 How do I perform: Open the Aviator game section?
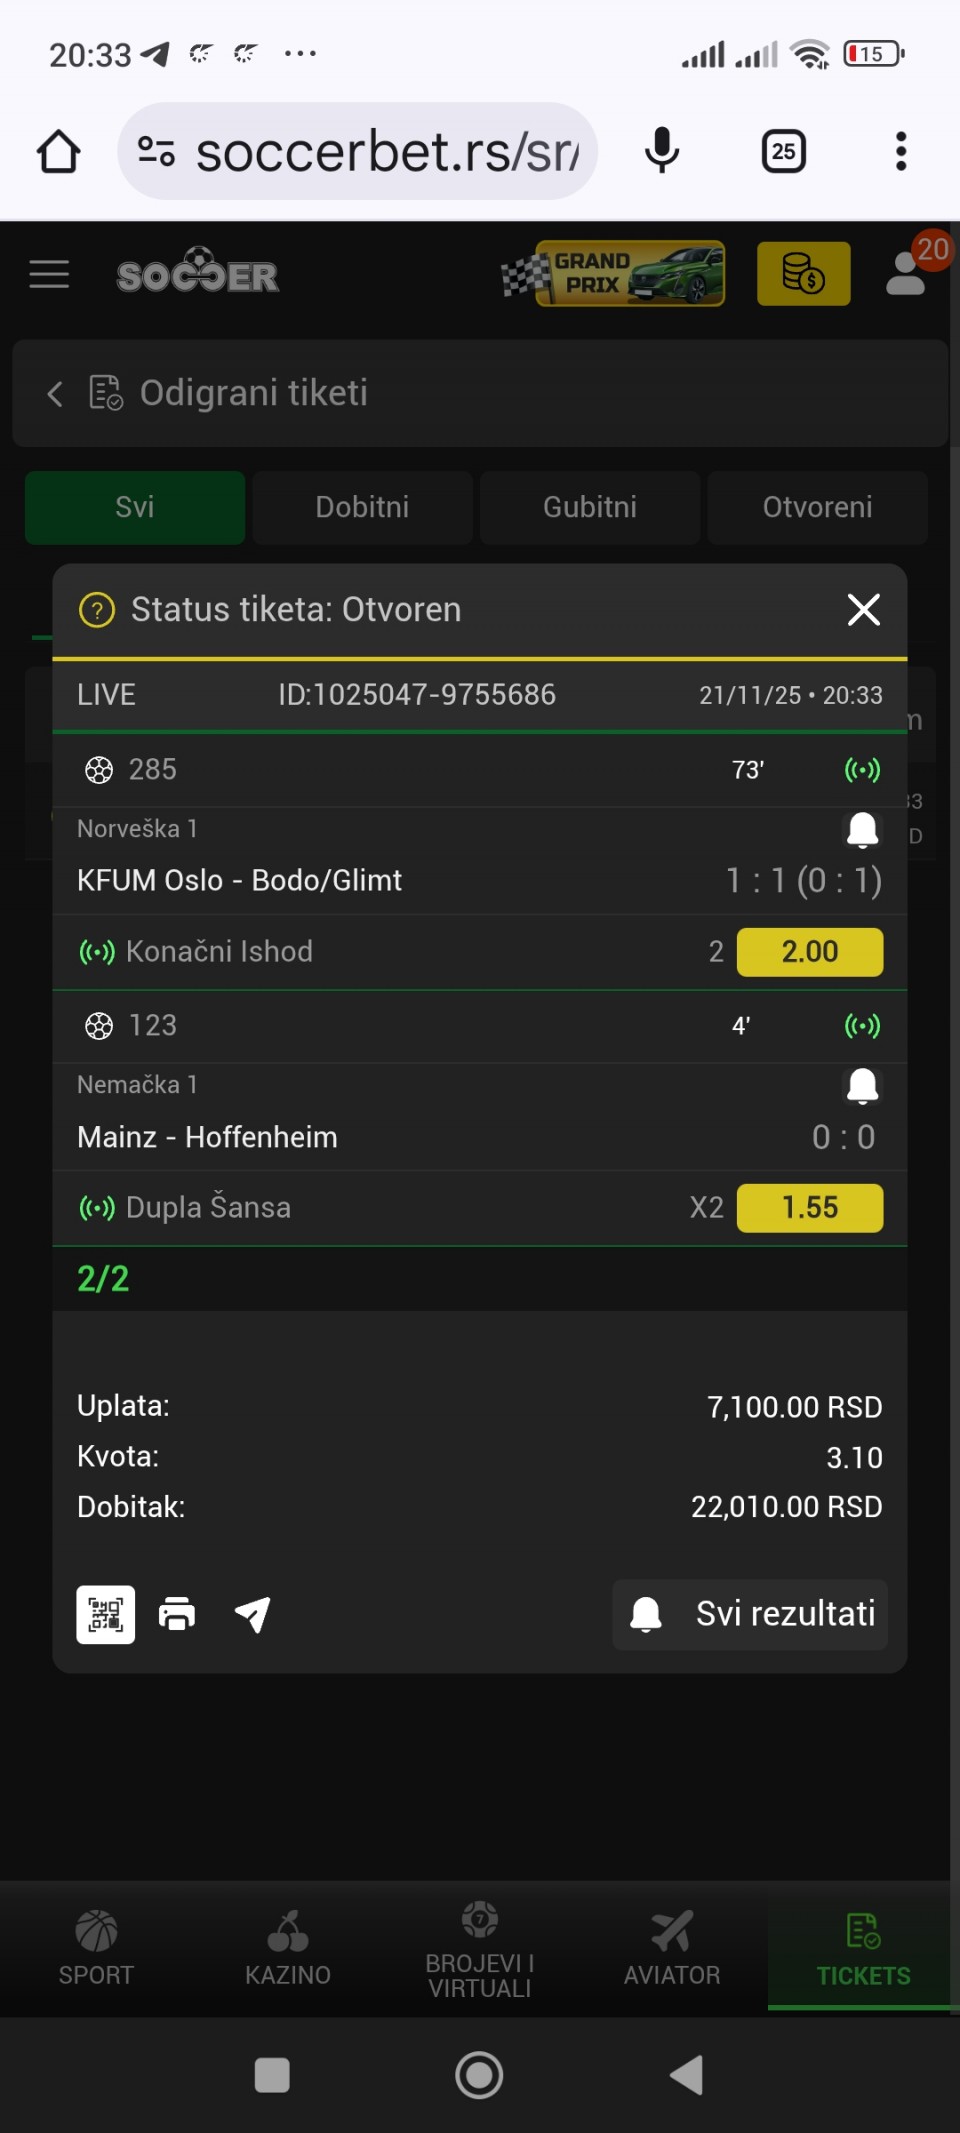[672, 1948]
